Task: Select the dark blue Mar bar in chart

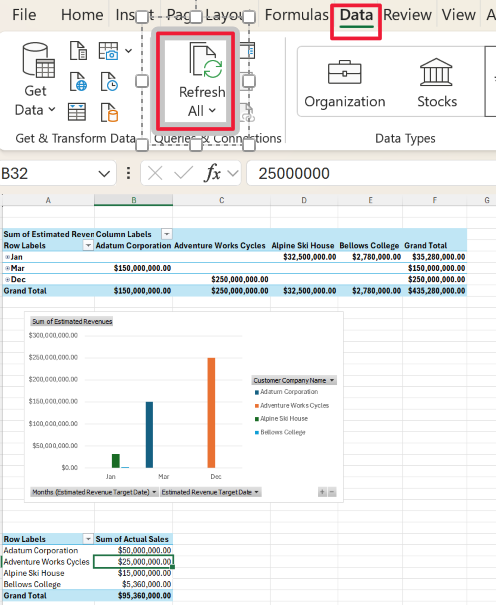Action: pos(149,434)
